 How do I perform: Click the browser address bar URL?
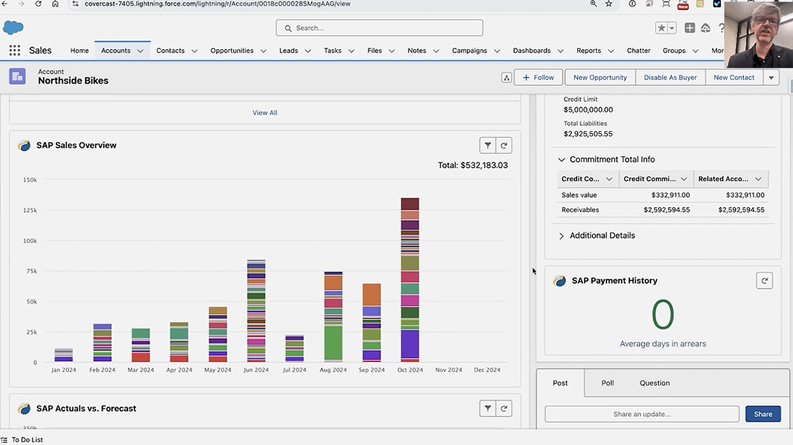tap(217, 4)
